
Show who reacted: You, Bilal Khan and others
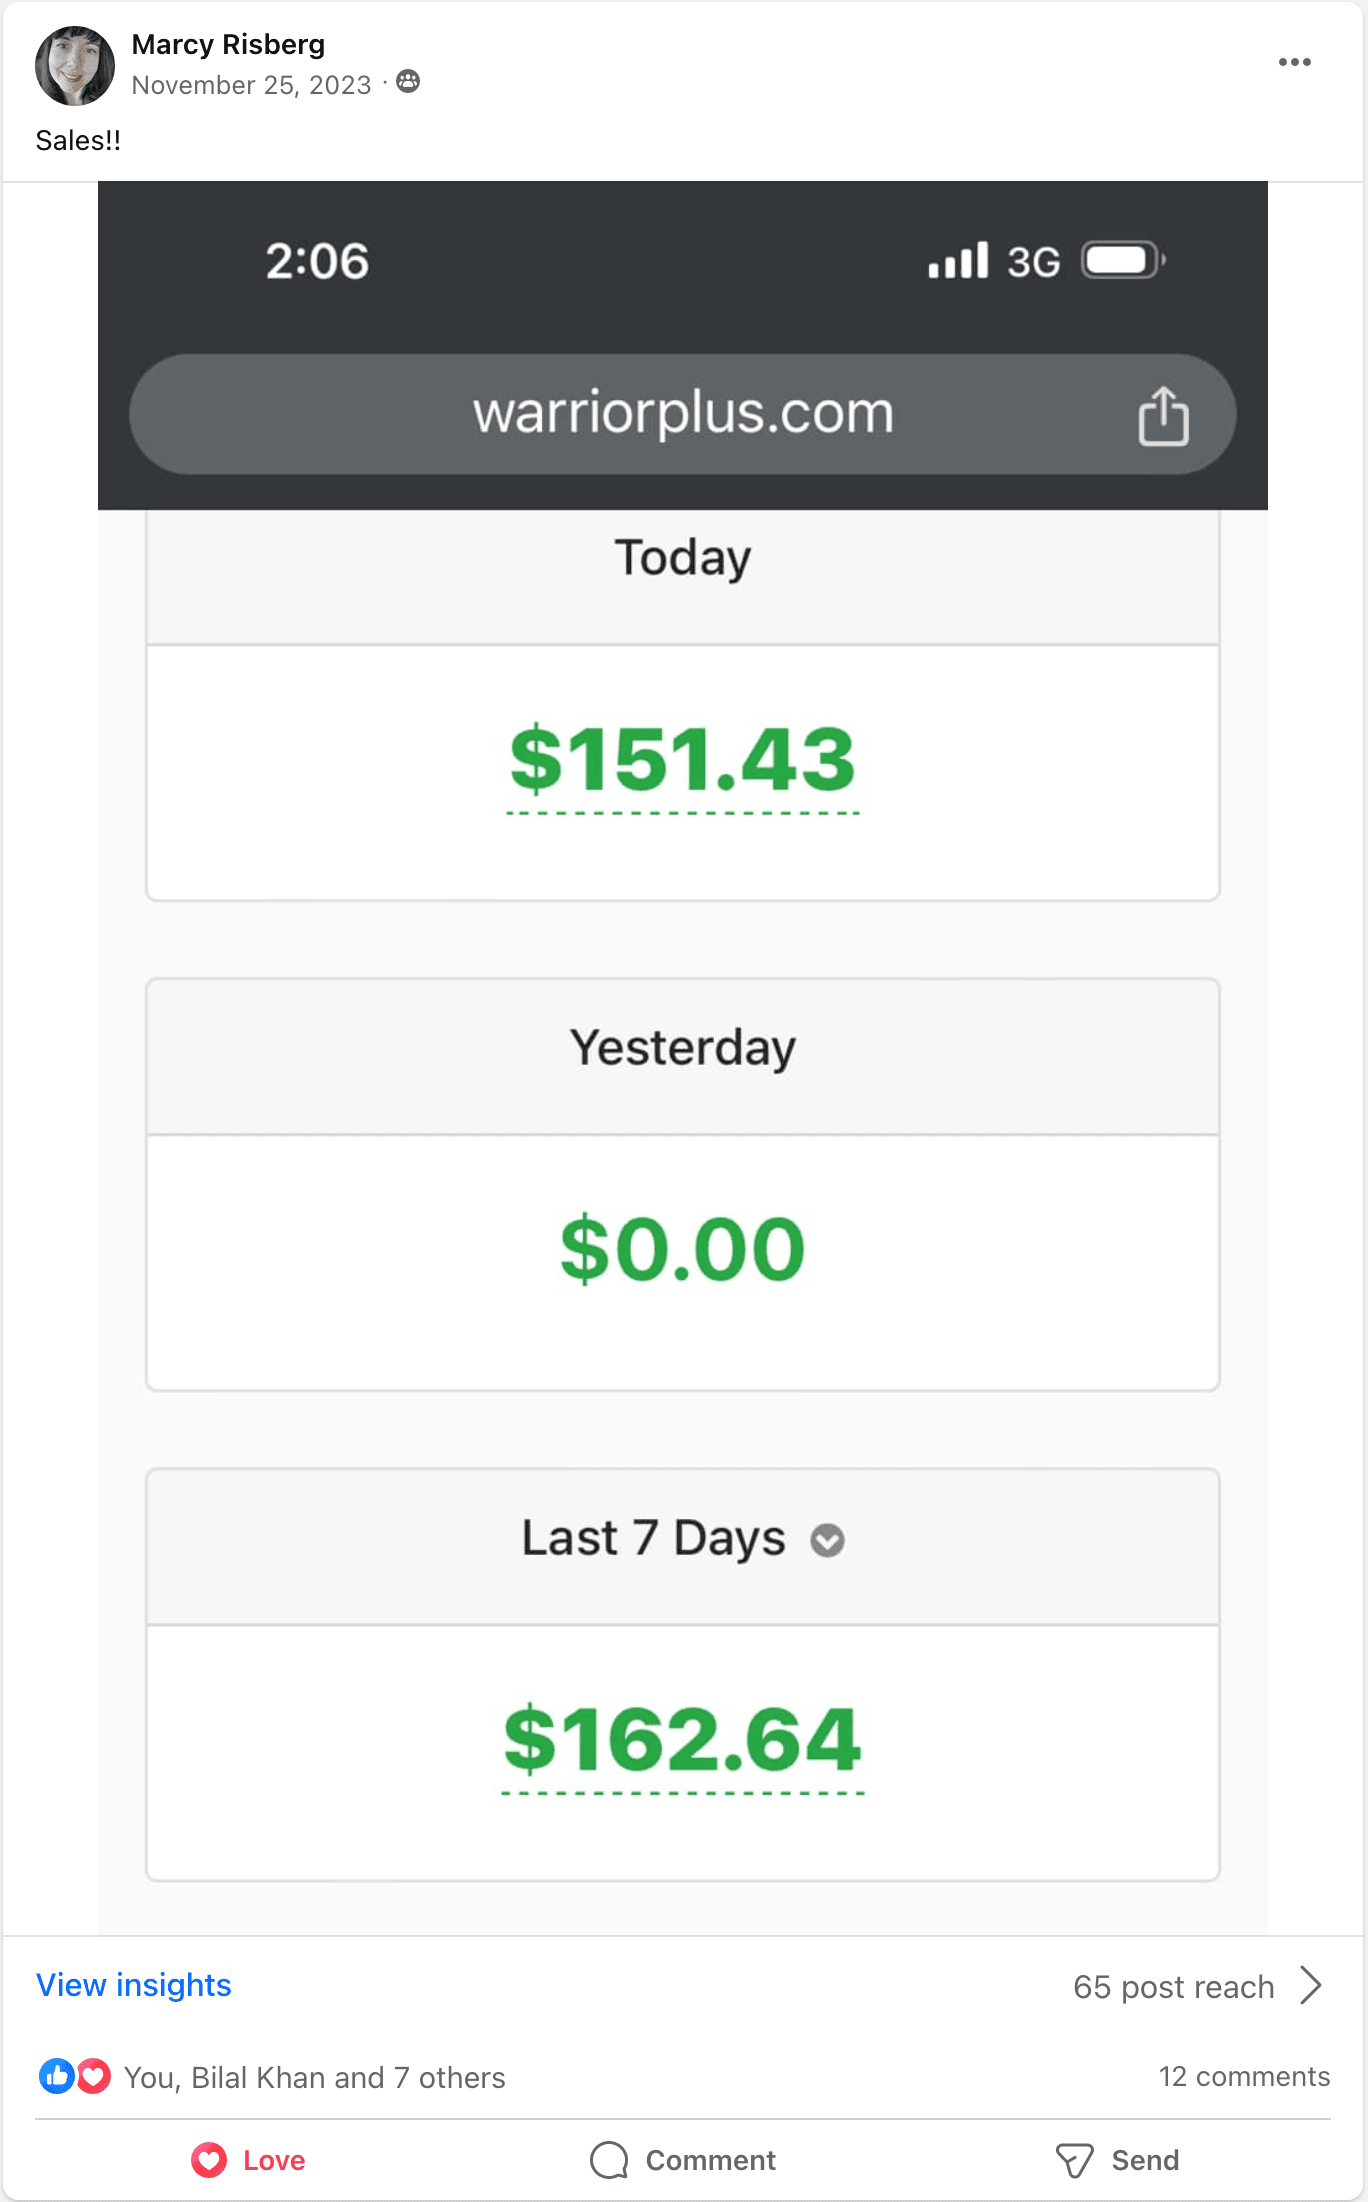[314, 2077]
